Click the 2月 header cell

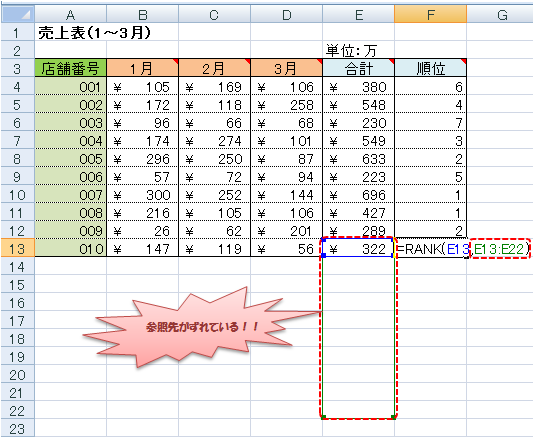pyautogui.click(x=215, y=68)
